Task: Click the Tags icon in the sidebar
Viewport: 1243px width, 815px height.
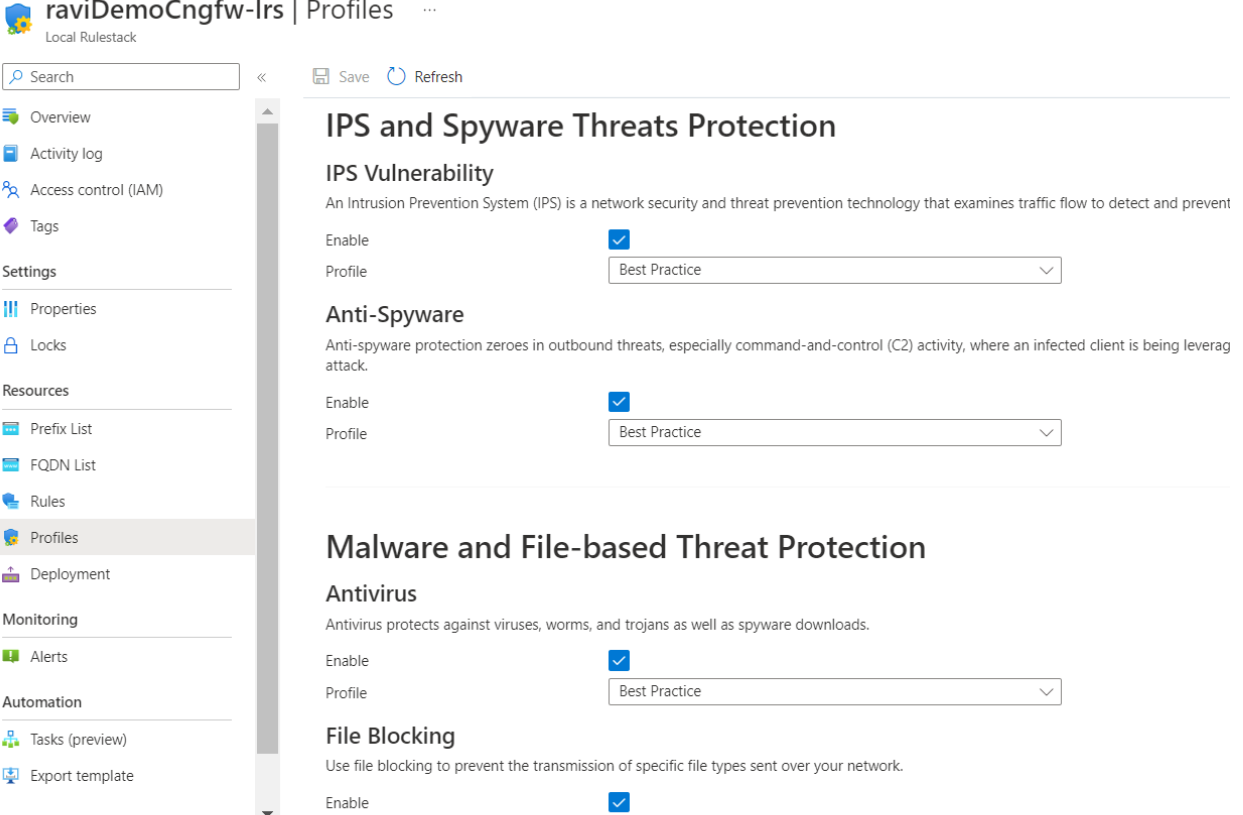Action: pyautogui.click(x=11, y=226)
